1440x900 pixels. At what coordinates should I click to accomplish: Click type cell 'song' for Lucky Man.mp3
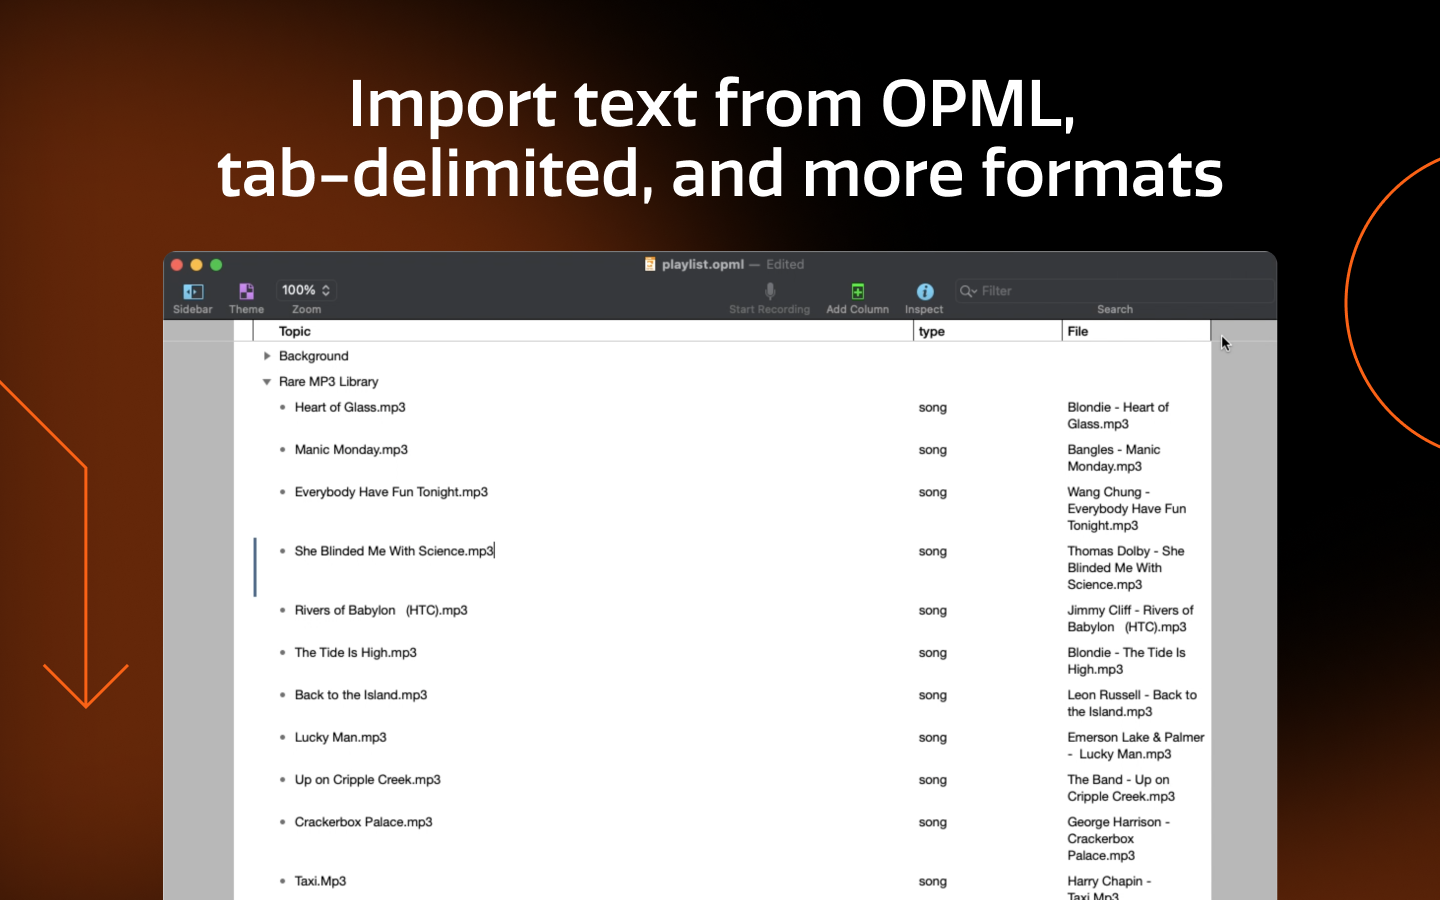pos(933,738)
